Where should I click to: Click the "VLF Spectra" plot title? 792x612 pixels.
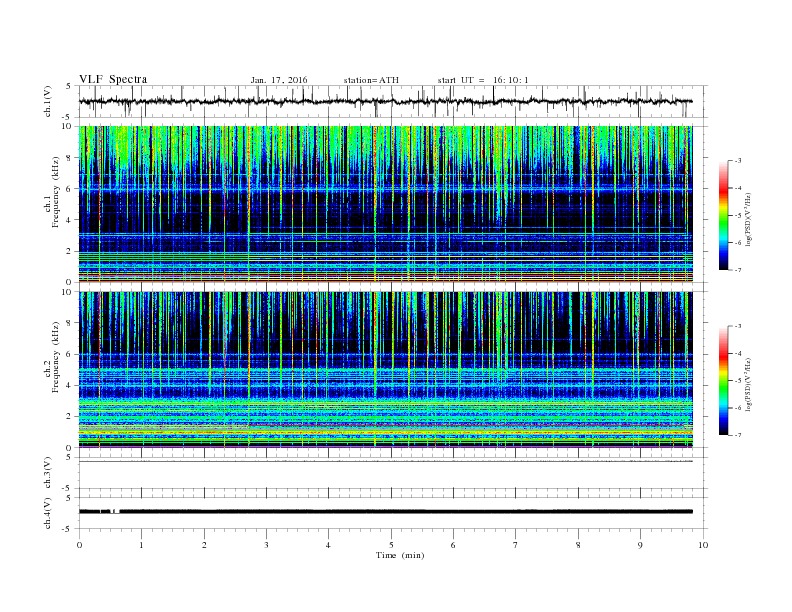point(113,79)
